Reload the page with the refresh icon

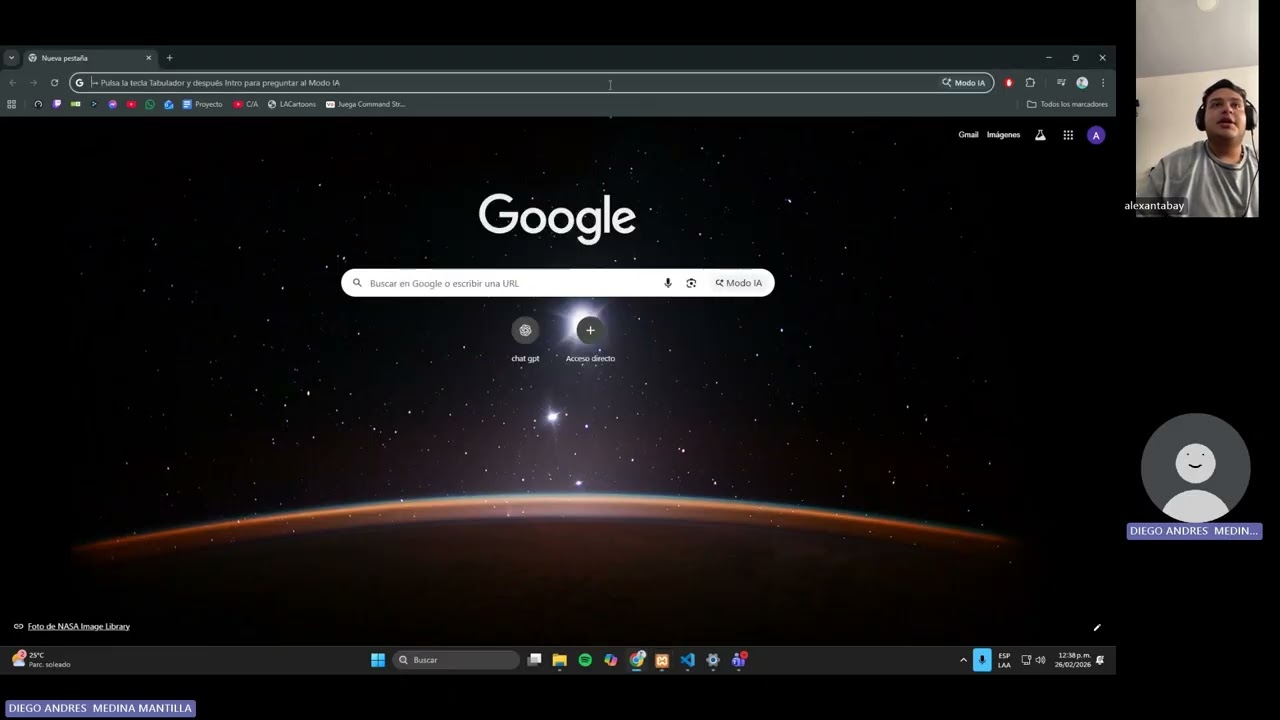(x=54, y=83)
